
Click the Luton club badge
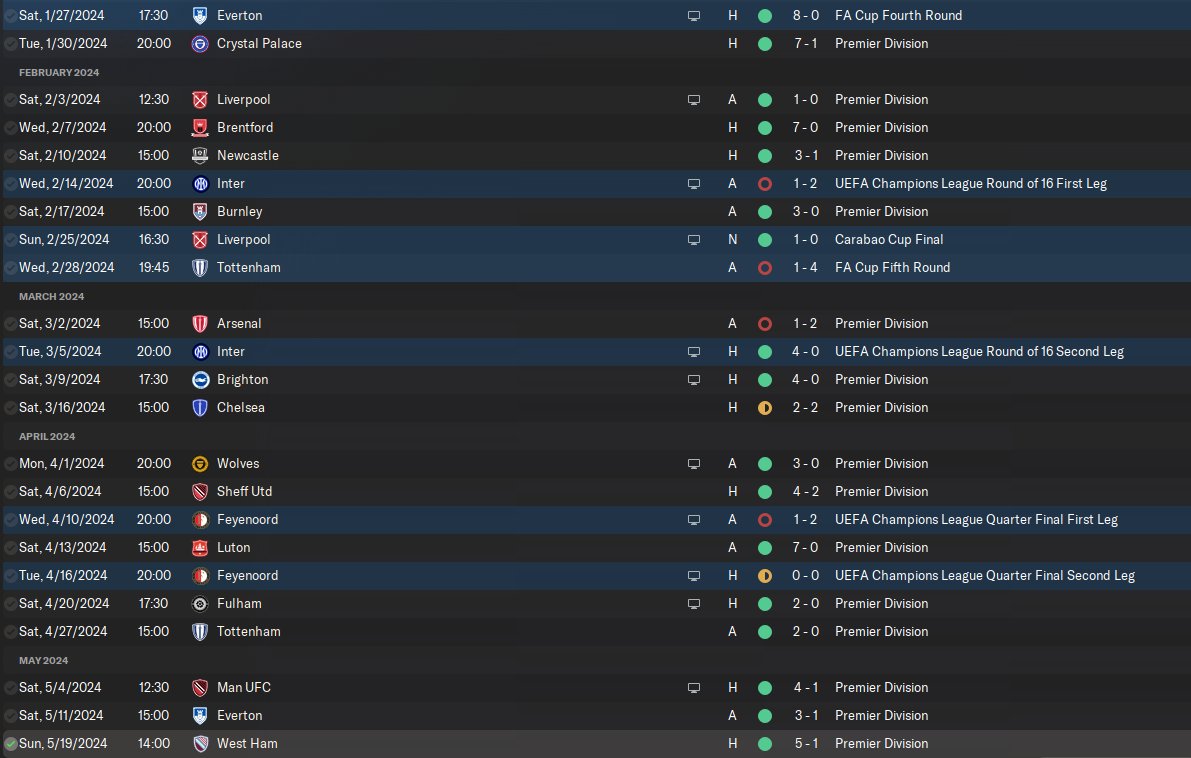200,548
